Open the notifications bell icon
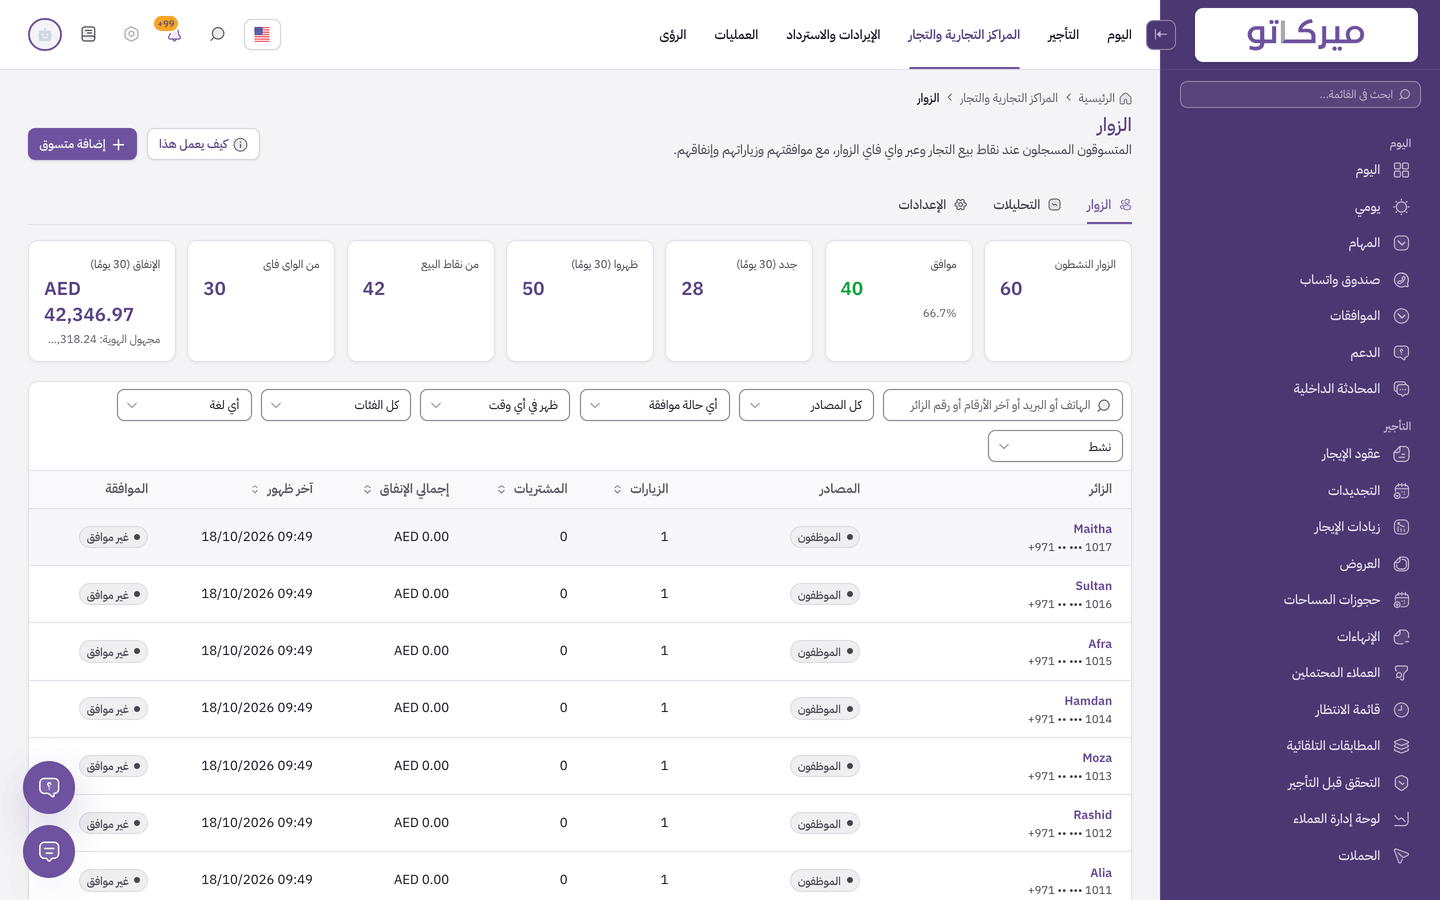1440x900 pixels. pyautogui.click(x=174, y=34)
